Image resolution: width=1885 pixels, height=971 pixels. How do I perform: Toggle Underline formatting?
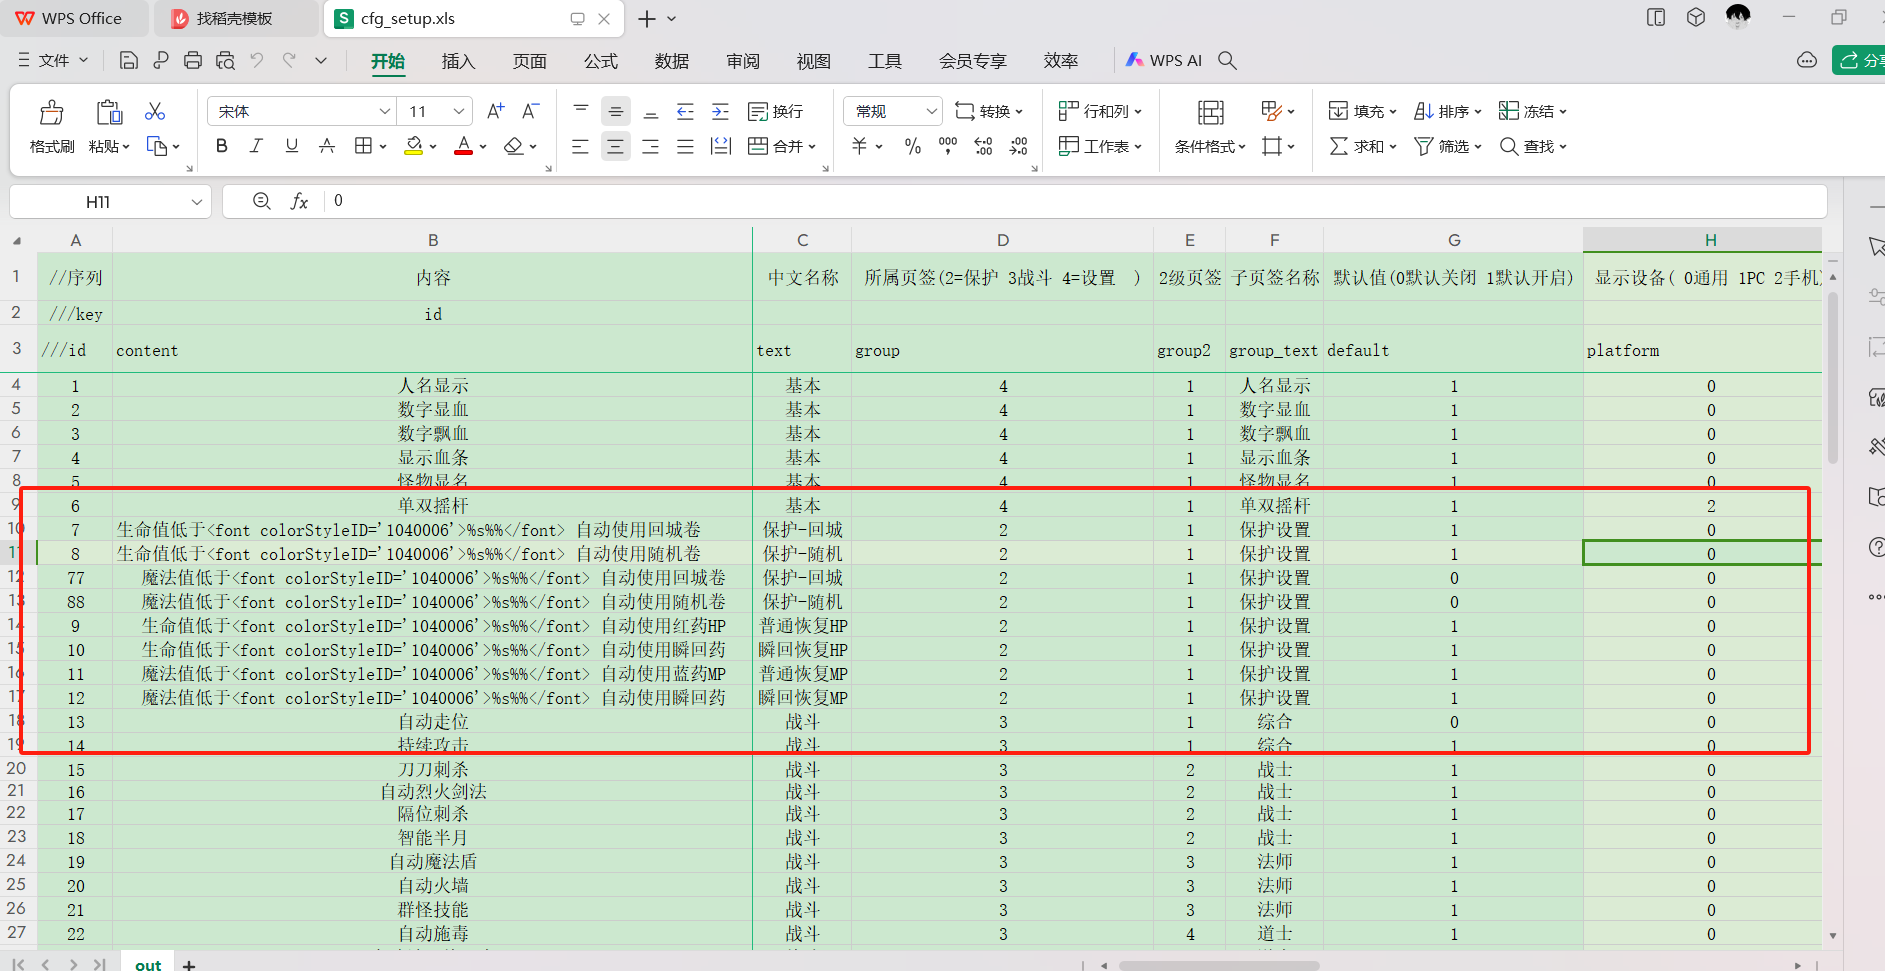tap(291, 146)
